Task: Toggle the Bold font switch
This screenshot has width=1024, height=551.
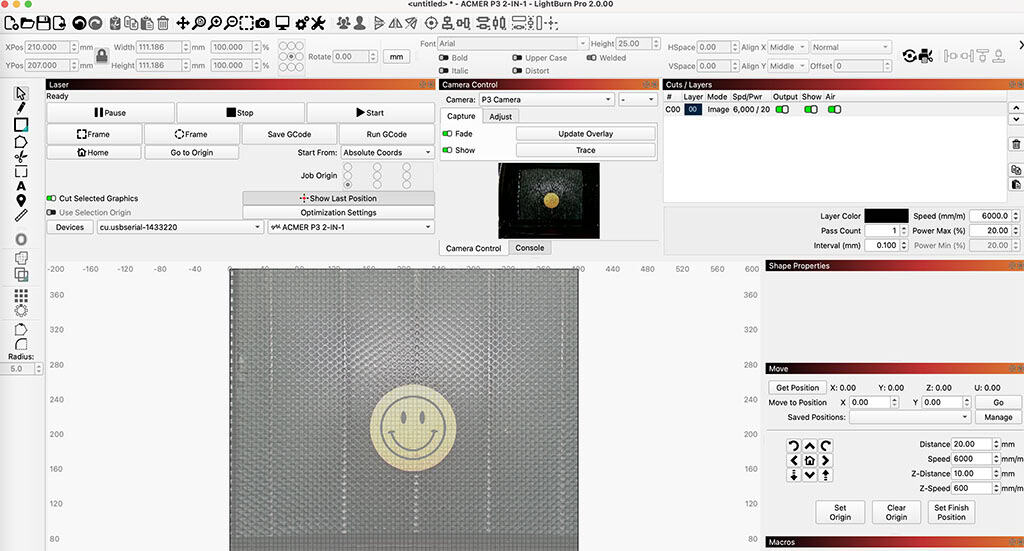Action: (x=443, y=57)
